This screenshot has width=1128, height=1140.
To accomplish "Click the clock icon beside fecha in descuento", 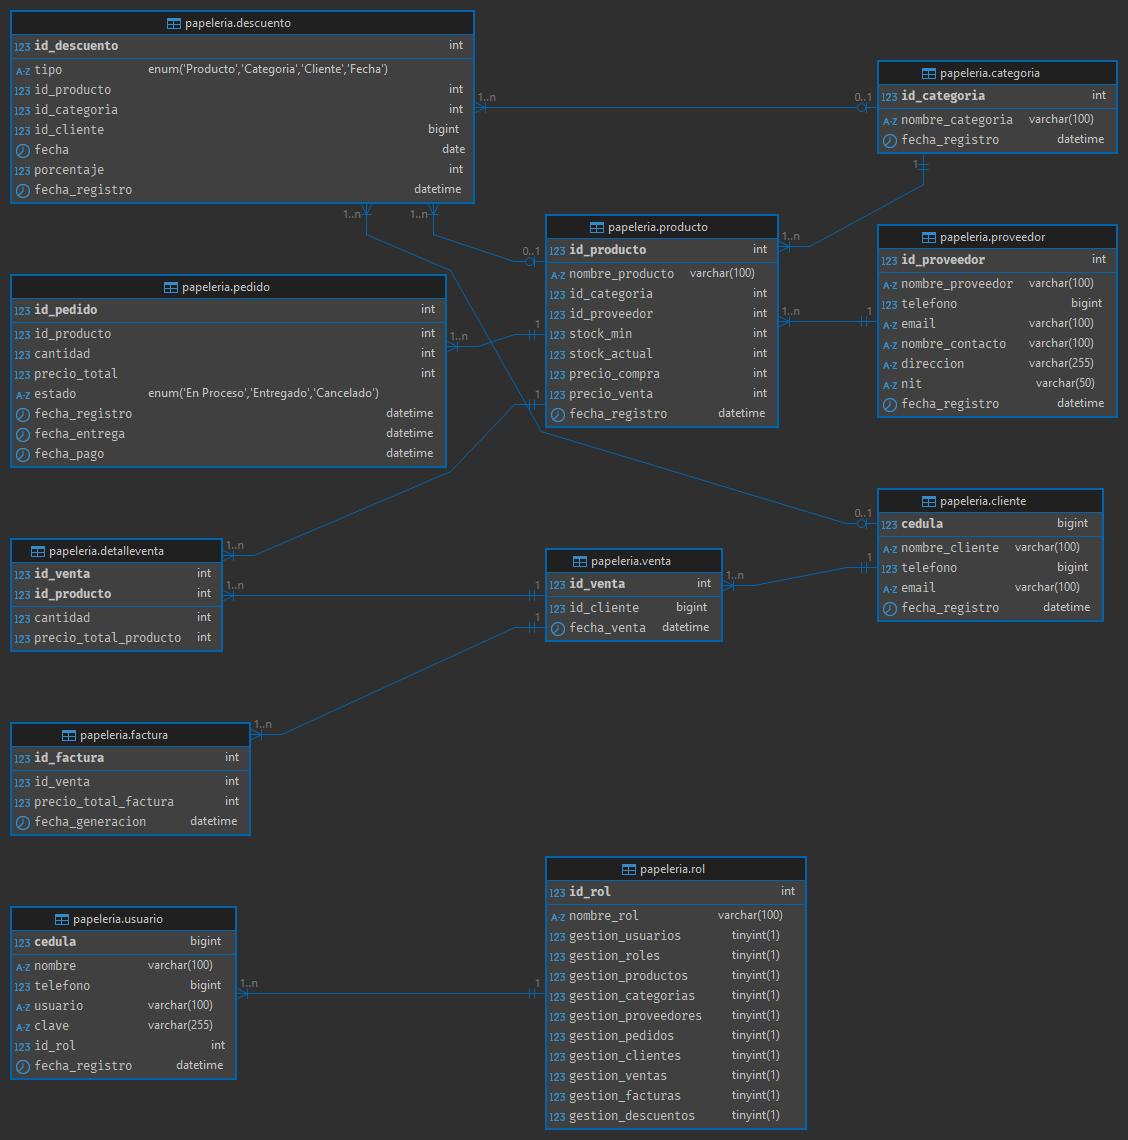I will pyautogui.click(x=23, y=150).
